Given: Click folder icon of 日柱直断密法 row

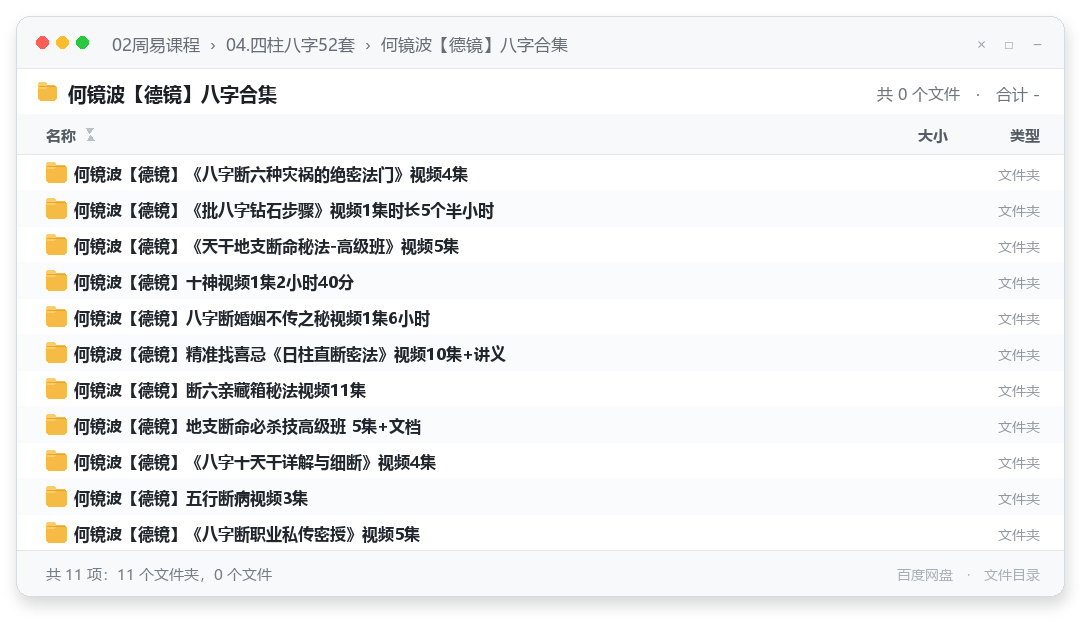Looking at the screenshot, I should click(56, 353).
